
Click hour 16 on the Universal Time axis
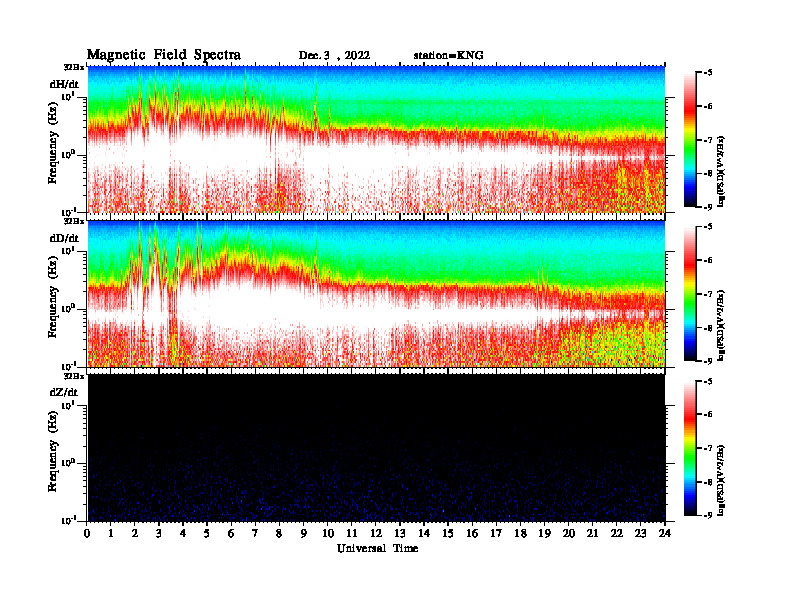[472, 534]
